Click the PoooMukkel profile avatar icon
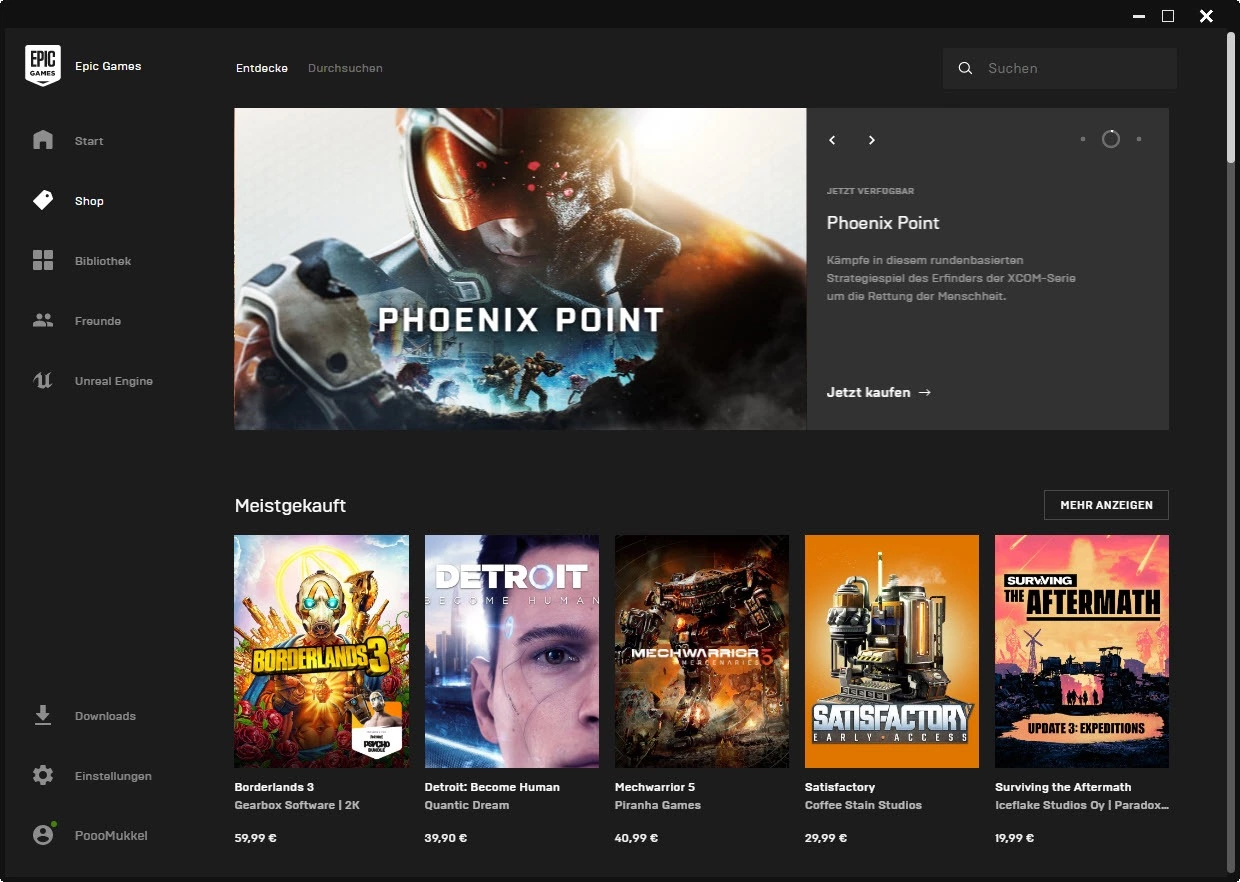This screenshot has height=882, width=1240. point(43,834)
